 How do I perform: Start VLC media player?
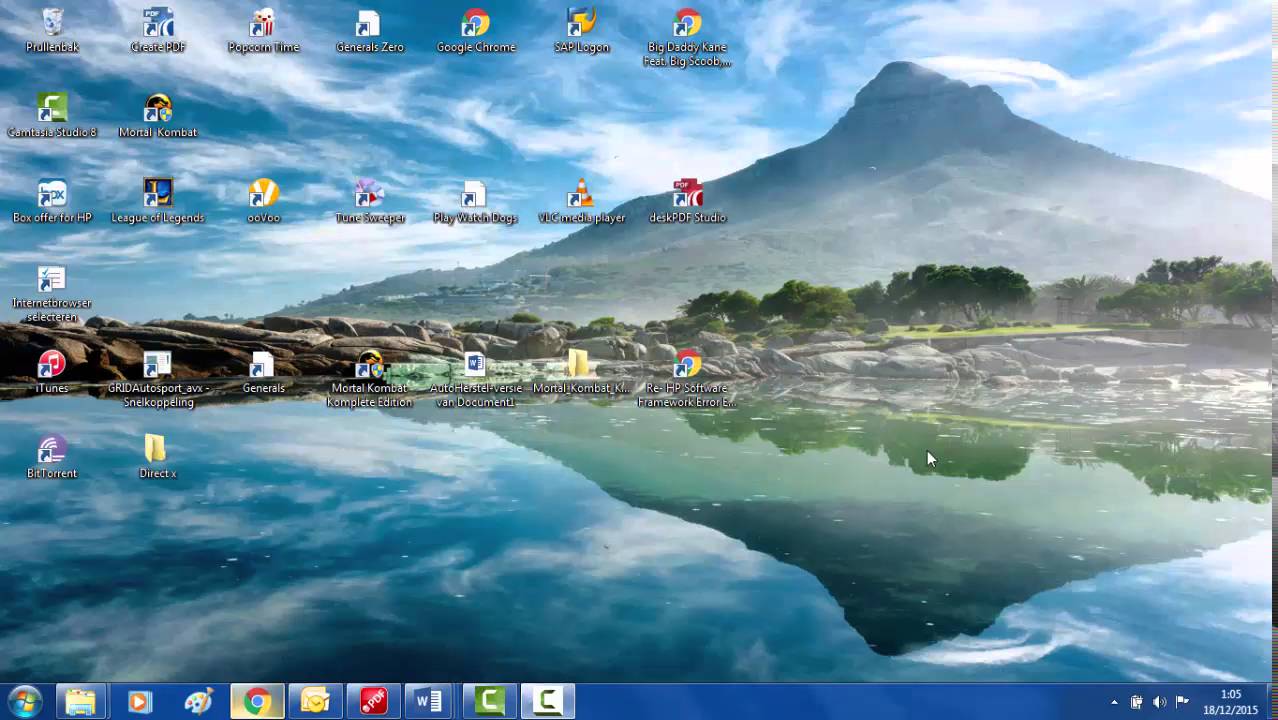581,195
